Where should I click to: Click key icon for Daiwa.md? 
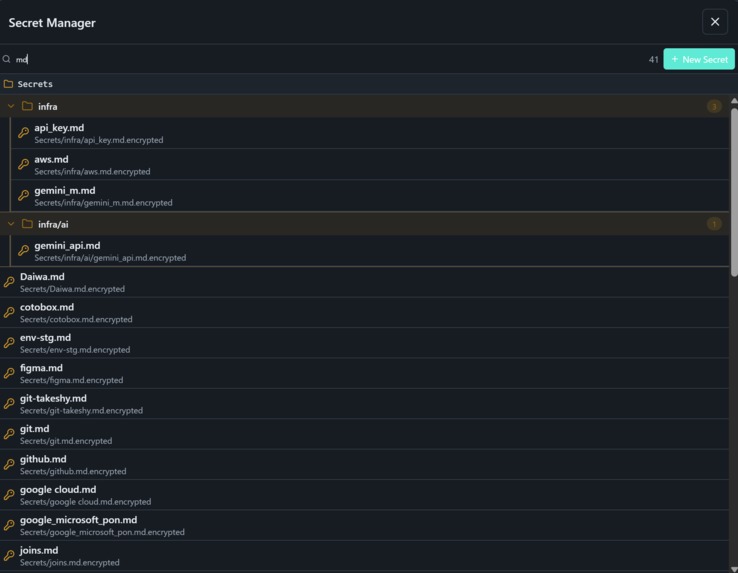click(x=9, y=282)
